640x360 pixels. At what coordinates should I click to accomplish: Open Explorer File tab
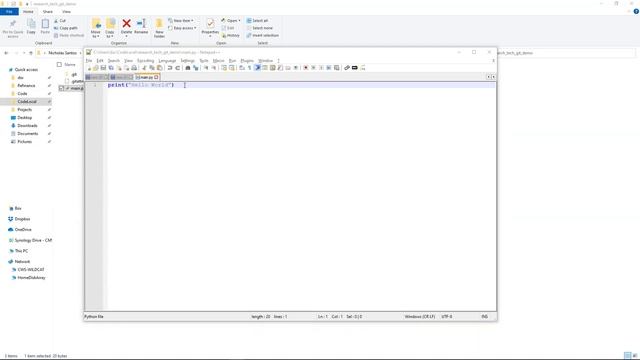click(x=9, y=11)
